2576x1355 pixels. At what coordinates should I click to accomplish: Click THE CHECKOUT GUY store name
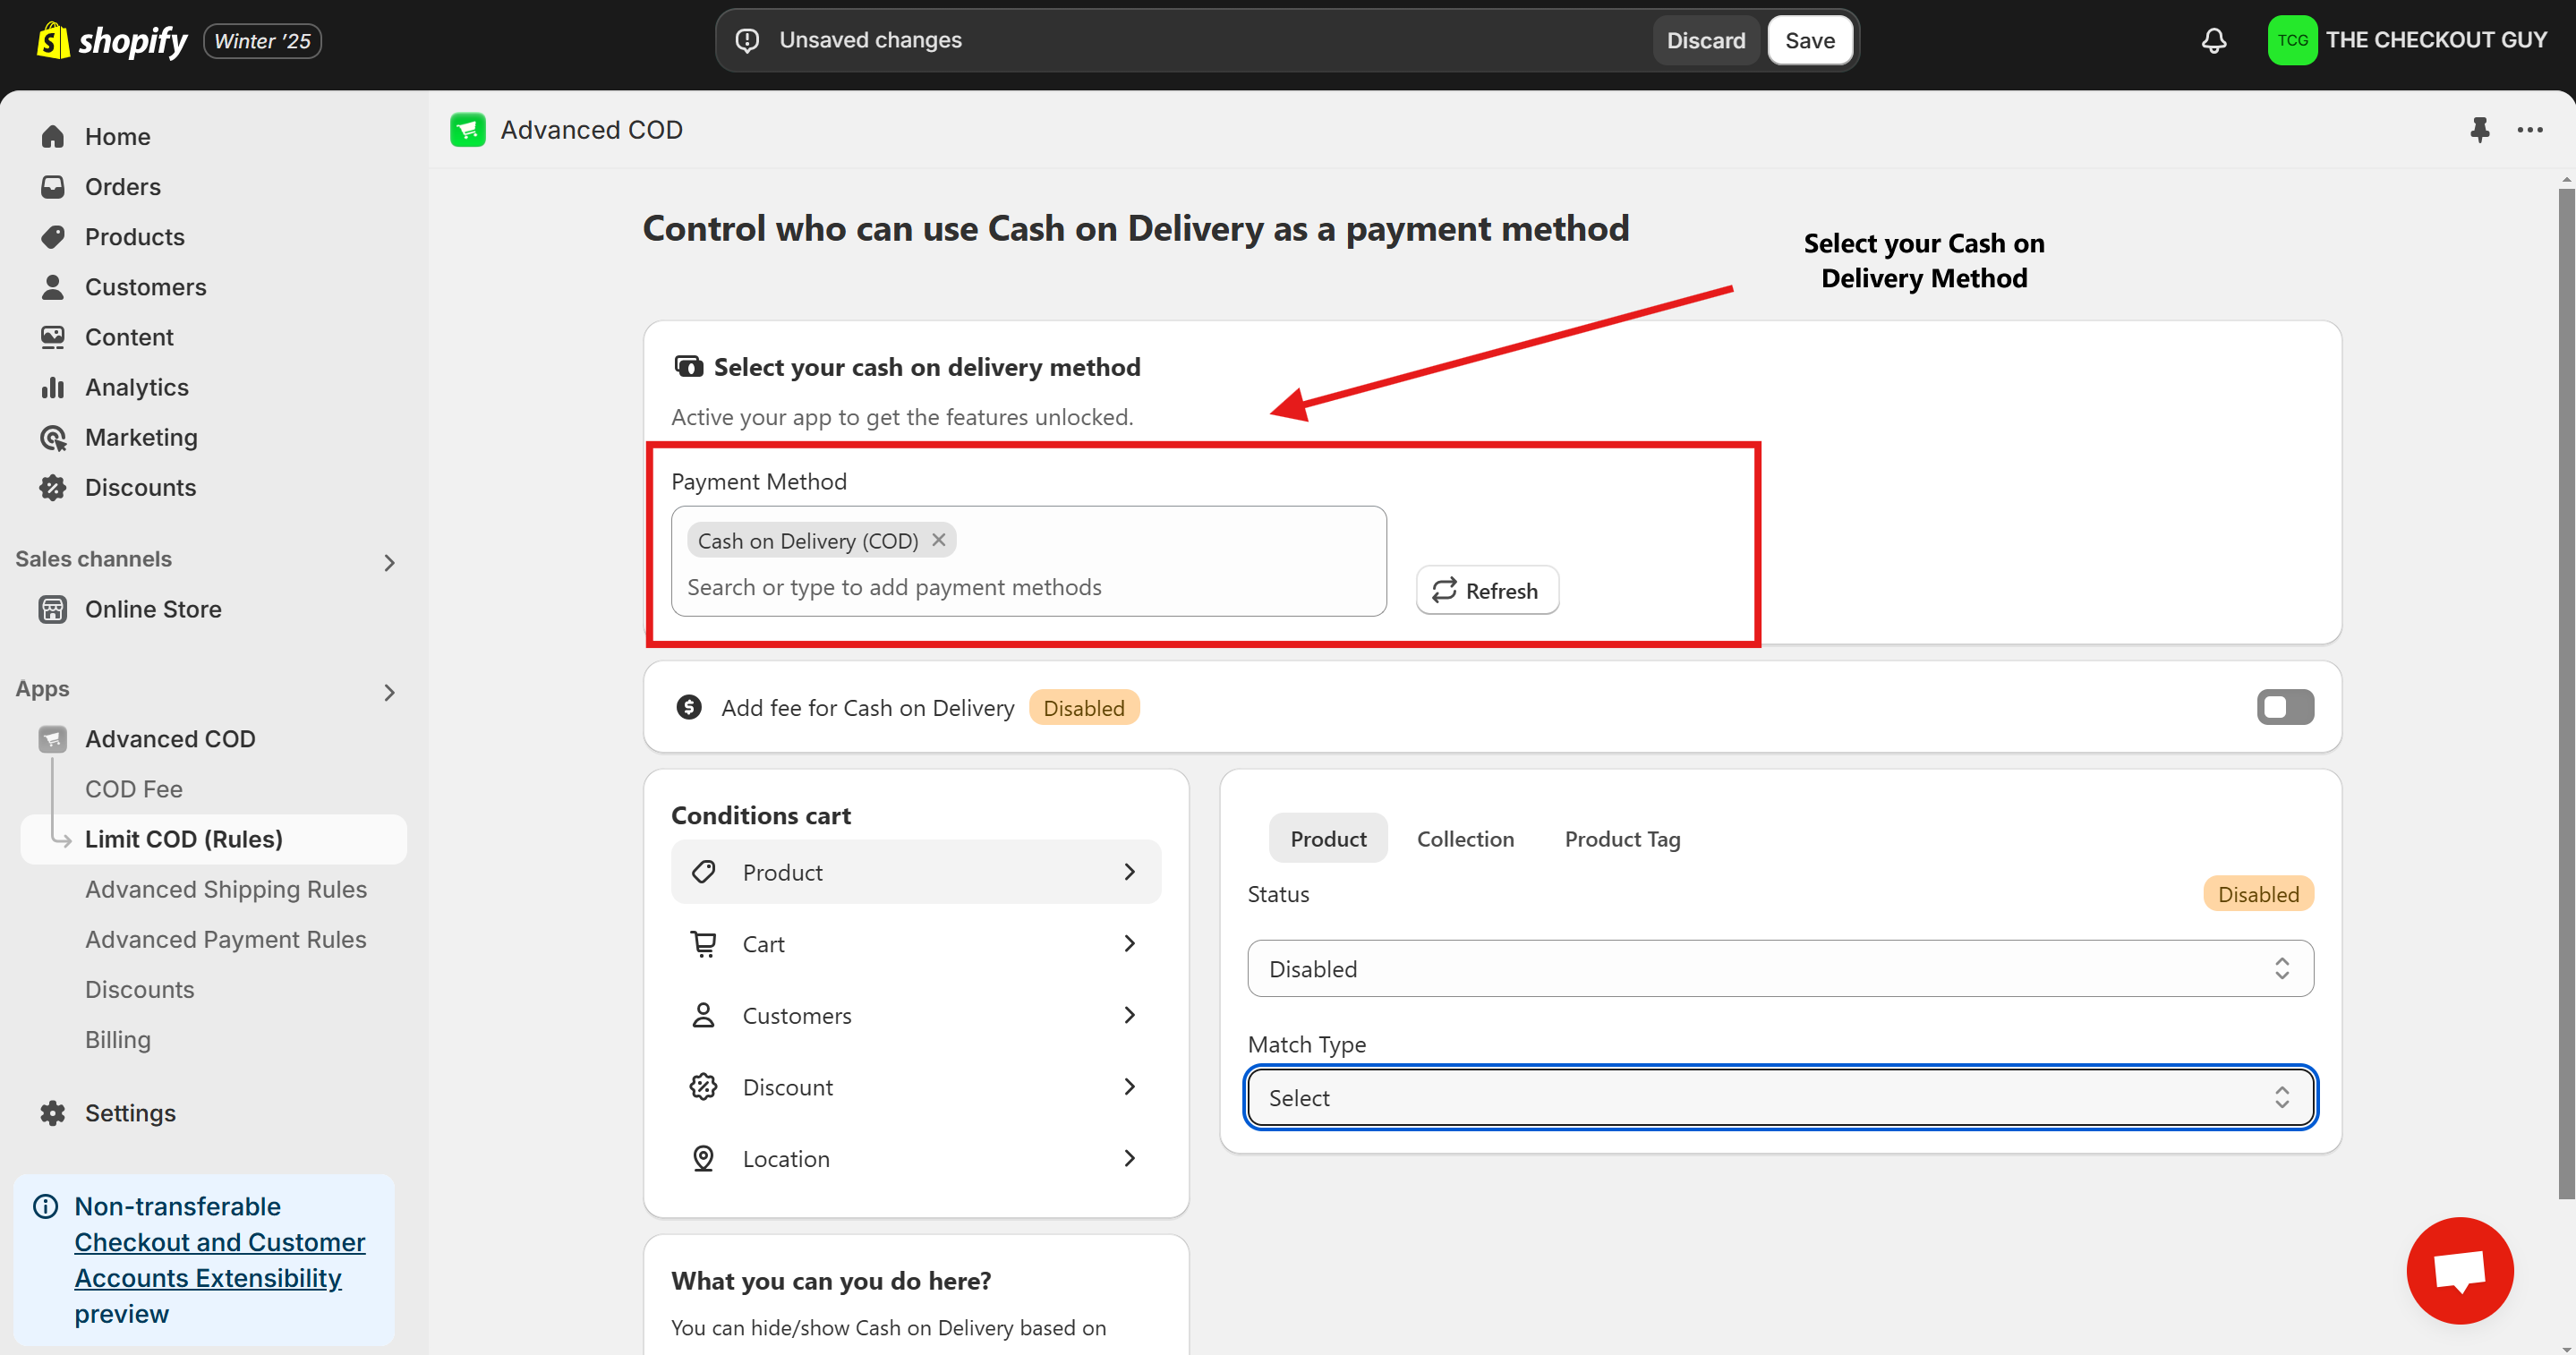click(2436, 40)
